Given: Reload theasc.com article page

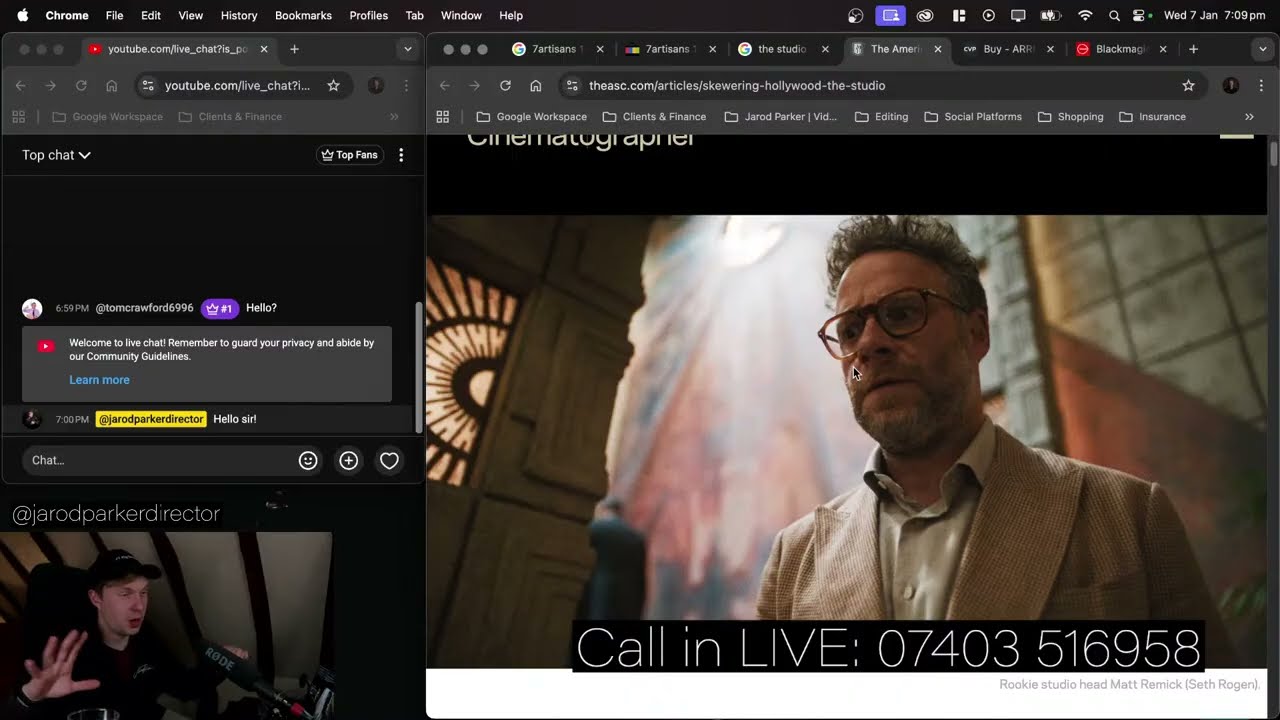Looking at the screenshot, I should coord(505,86).
